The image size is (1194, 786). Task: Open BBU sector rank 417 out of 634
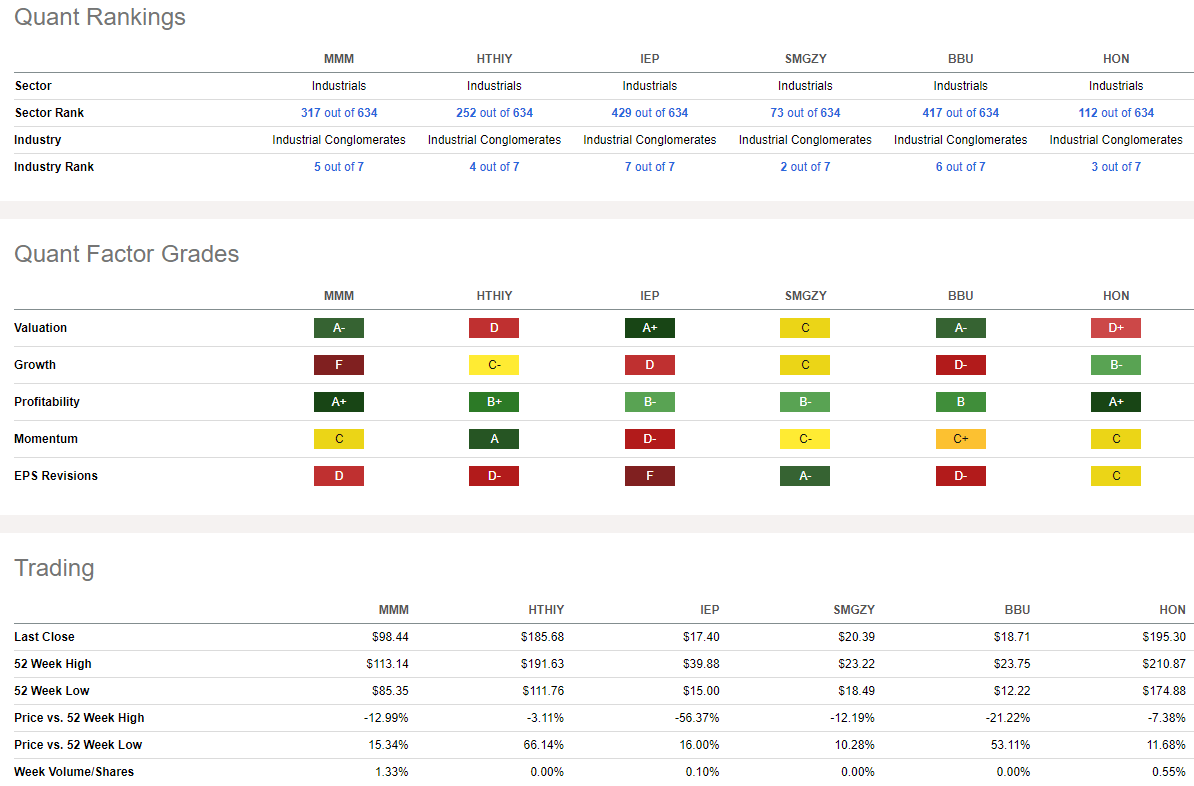click(x=960, y=113)
